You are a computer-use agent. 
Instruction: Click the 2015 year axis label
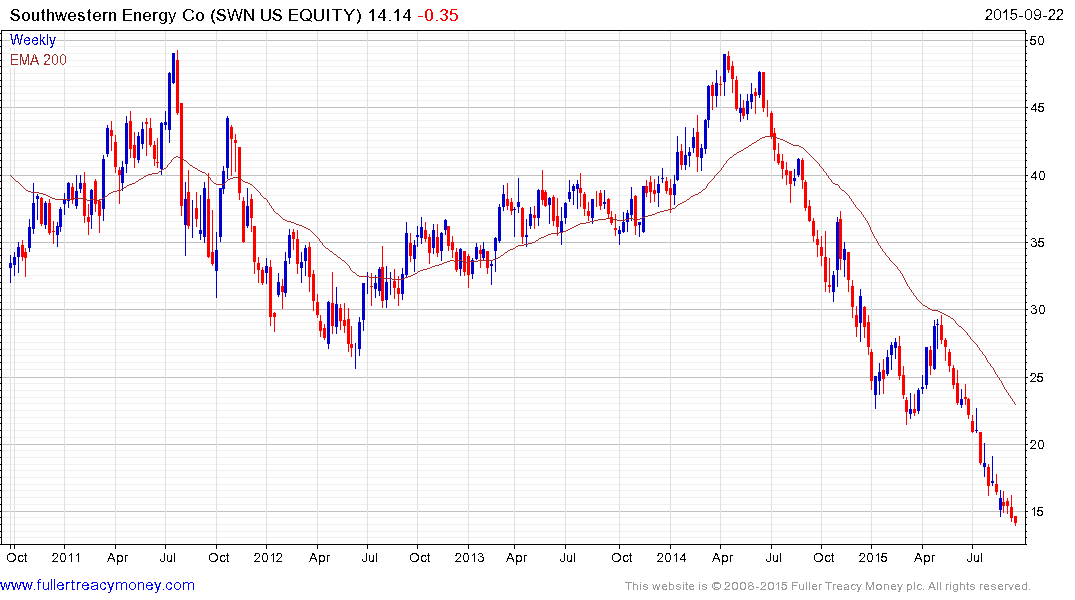tap(873, 557)
